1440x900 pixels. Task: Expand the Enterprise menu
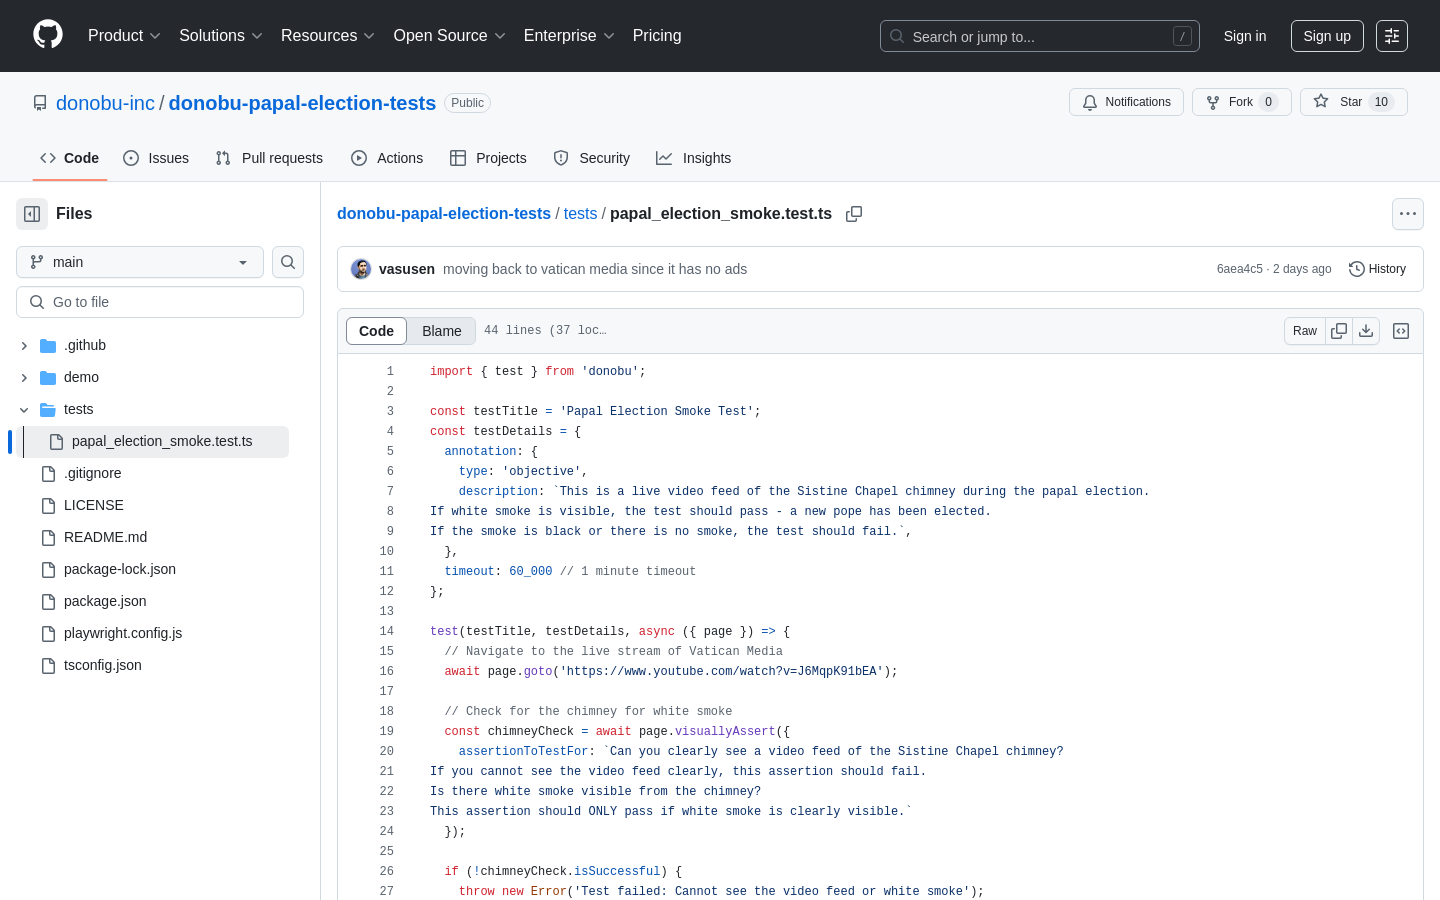click(569, 36)
